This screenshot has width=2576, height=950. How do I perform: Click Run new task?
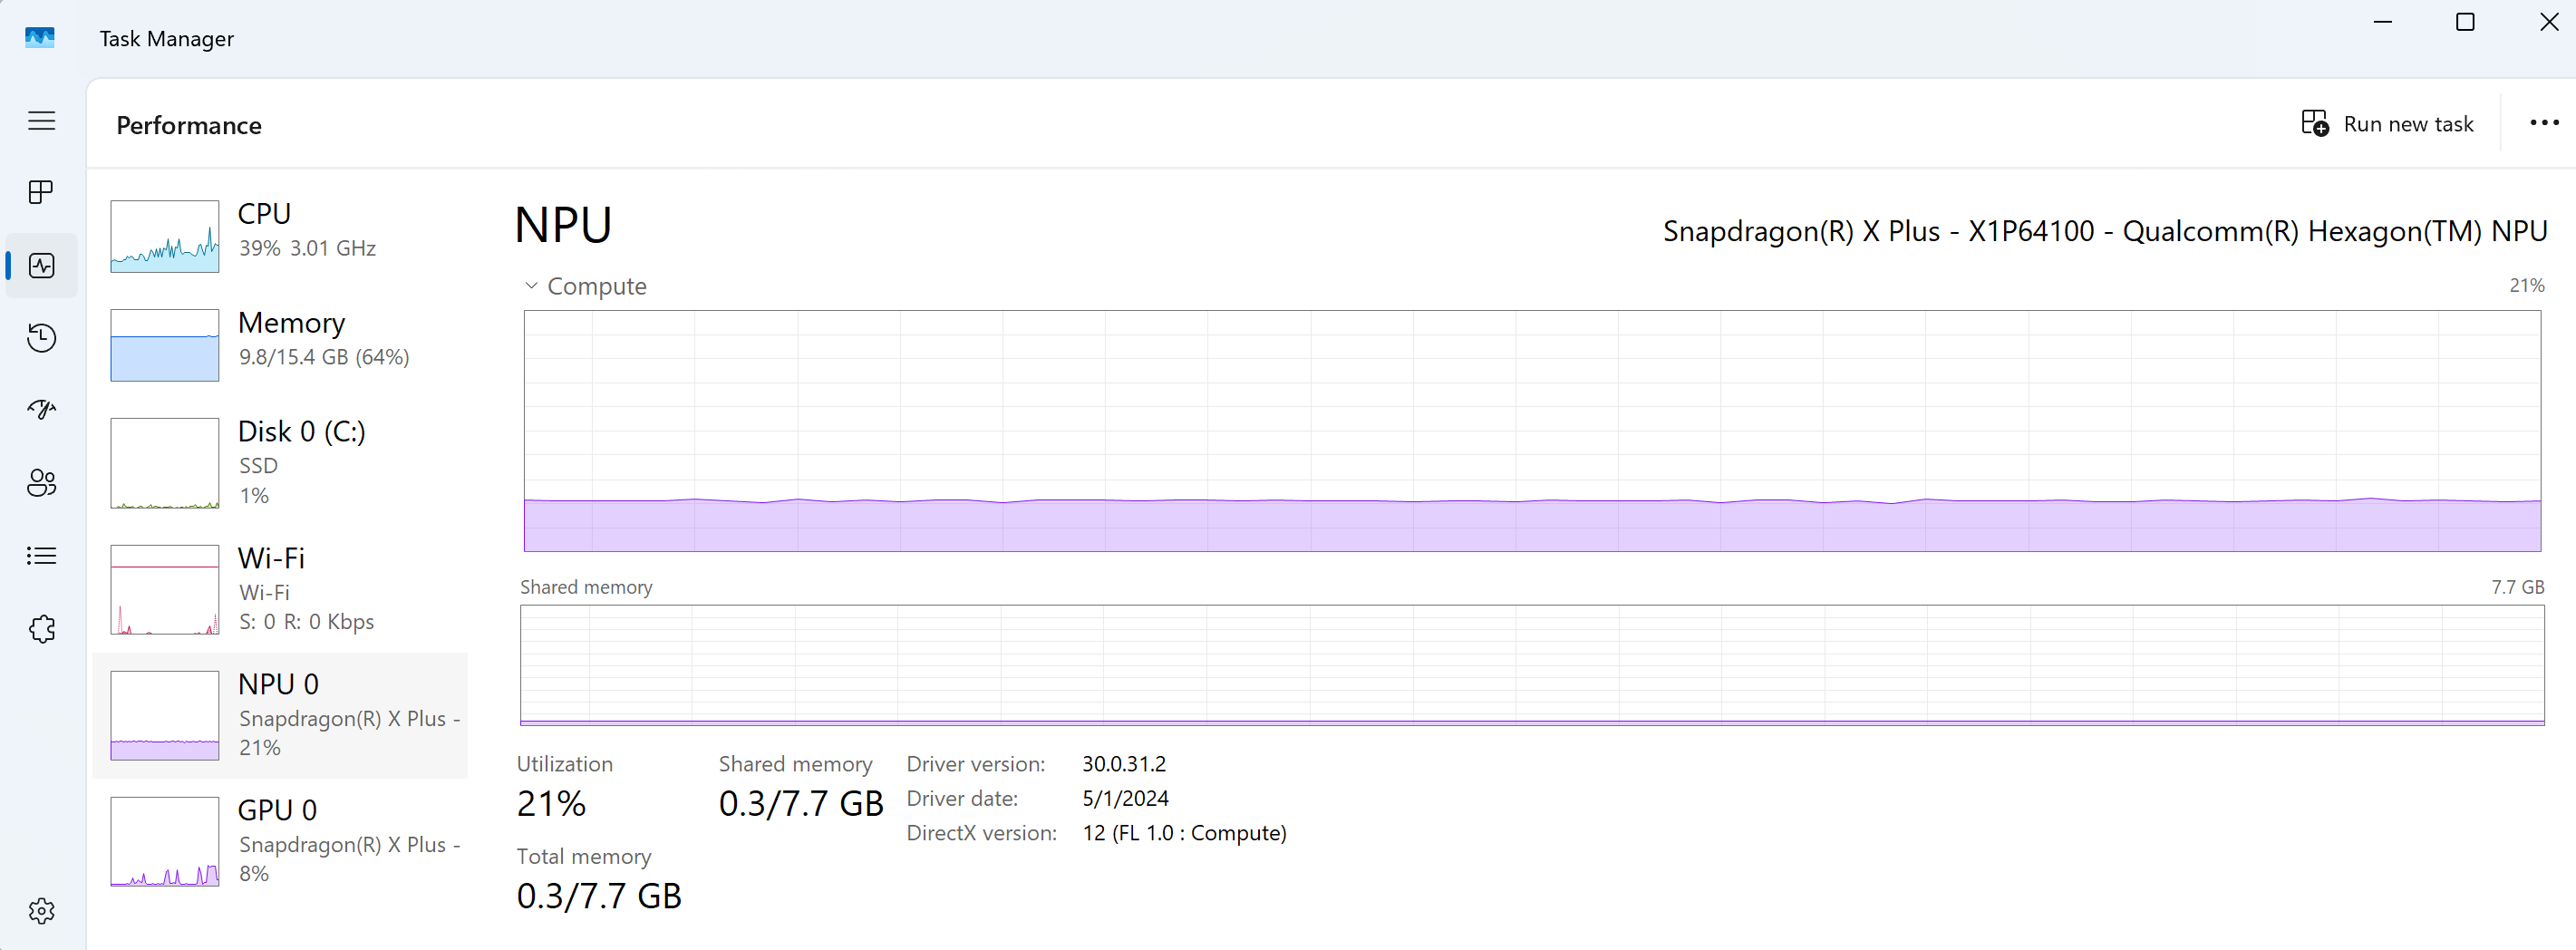2388,122
